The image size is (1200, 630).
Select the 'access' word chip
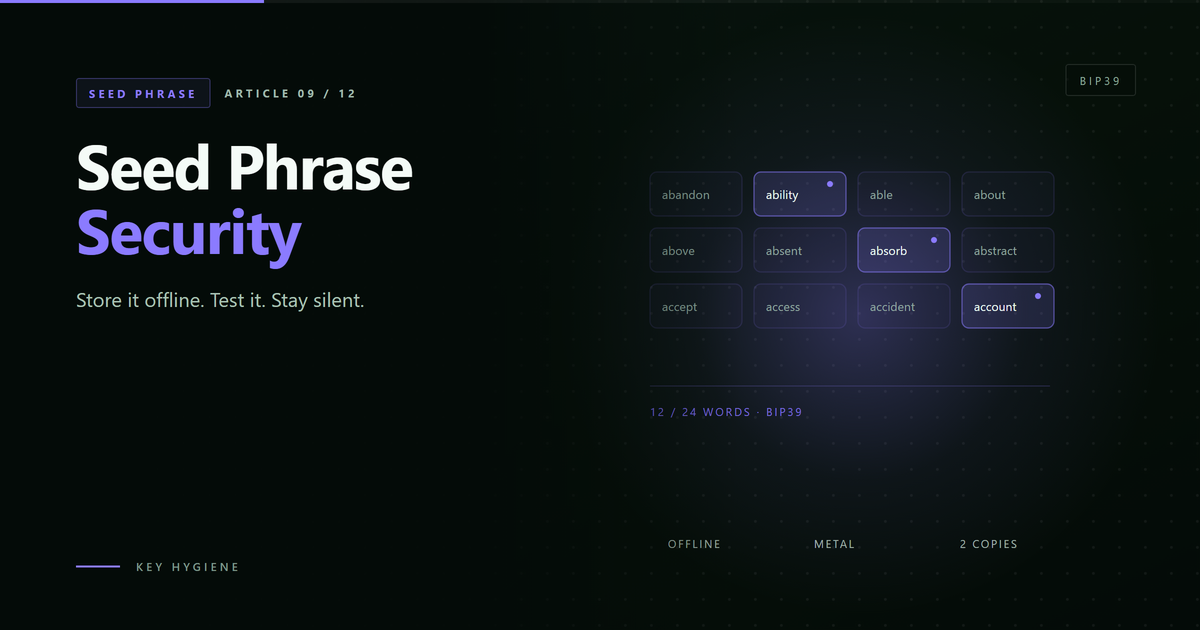(800, 306)
